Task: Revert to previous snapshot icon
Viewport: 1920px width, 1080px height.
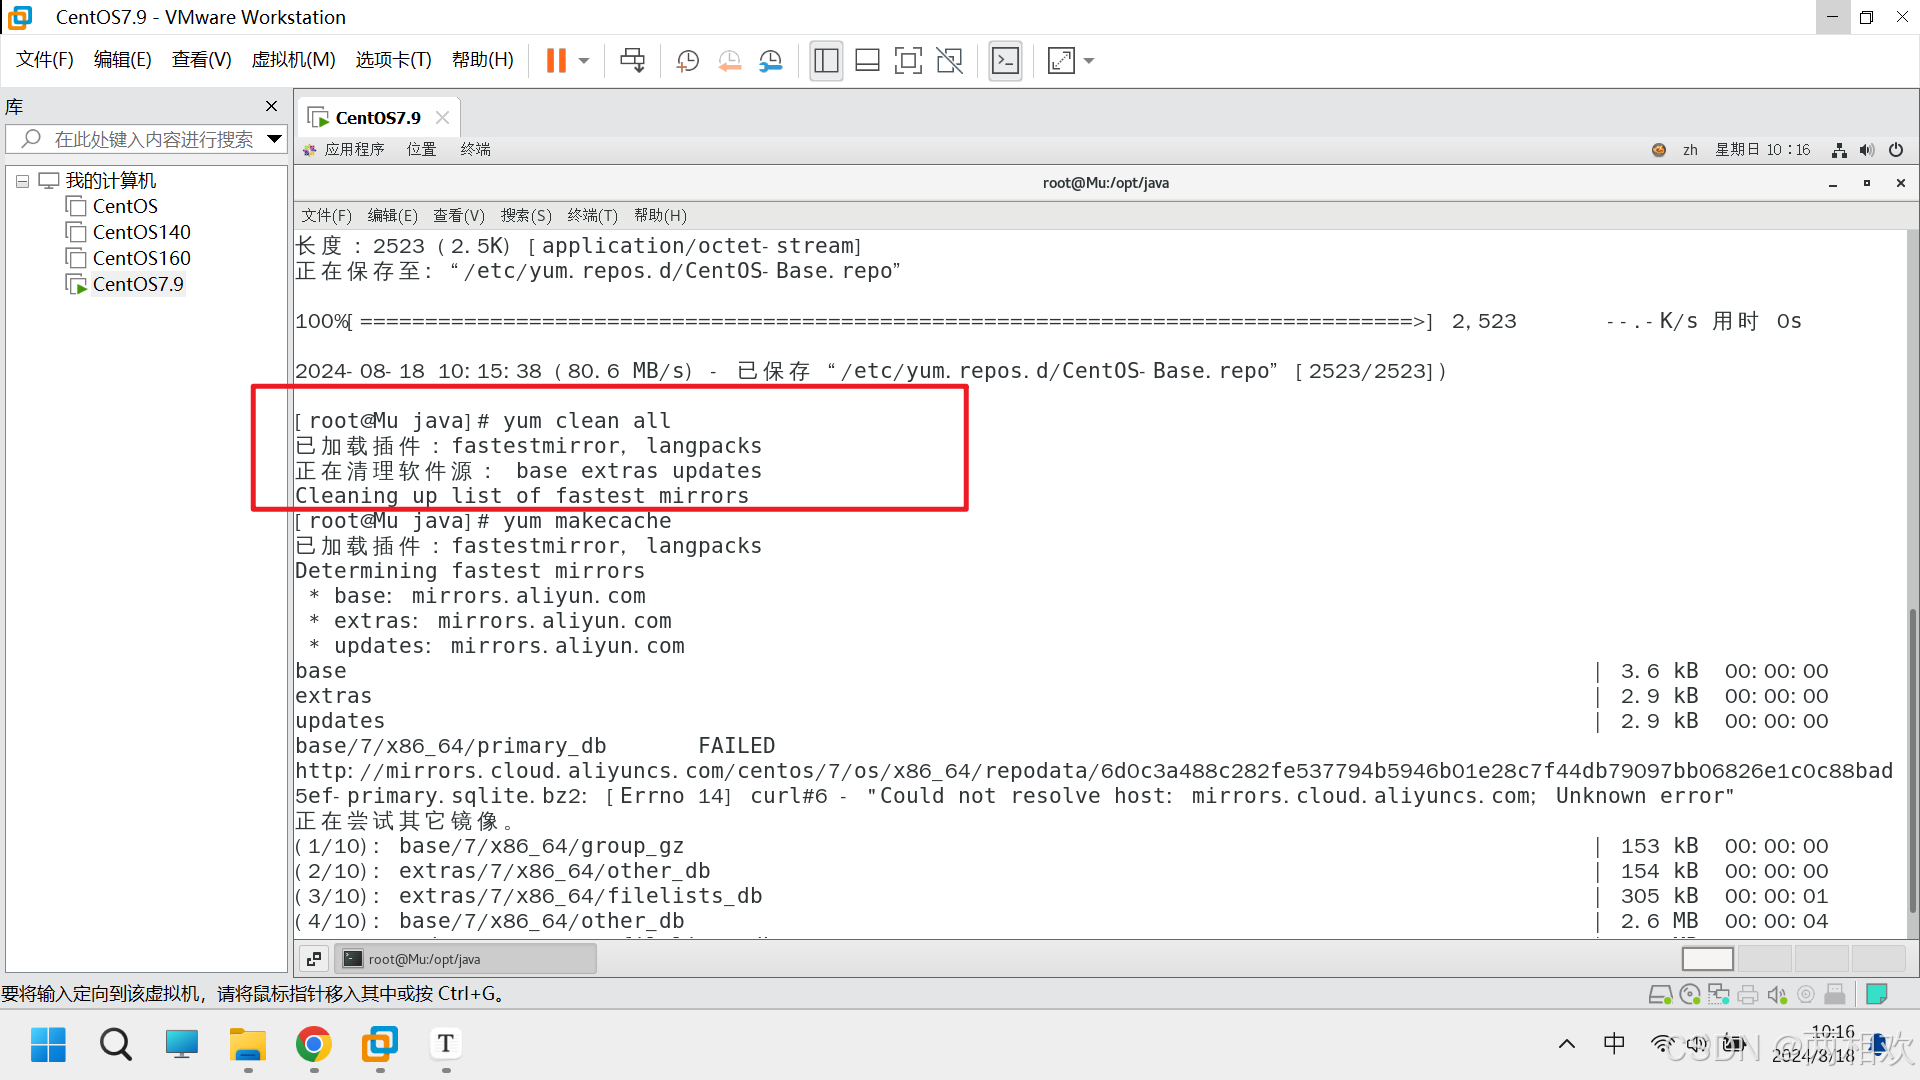Action: 729,61
